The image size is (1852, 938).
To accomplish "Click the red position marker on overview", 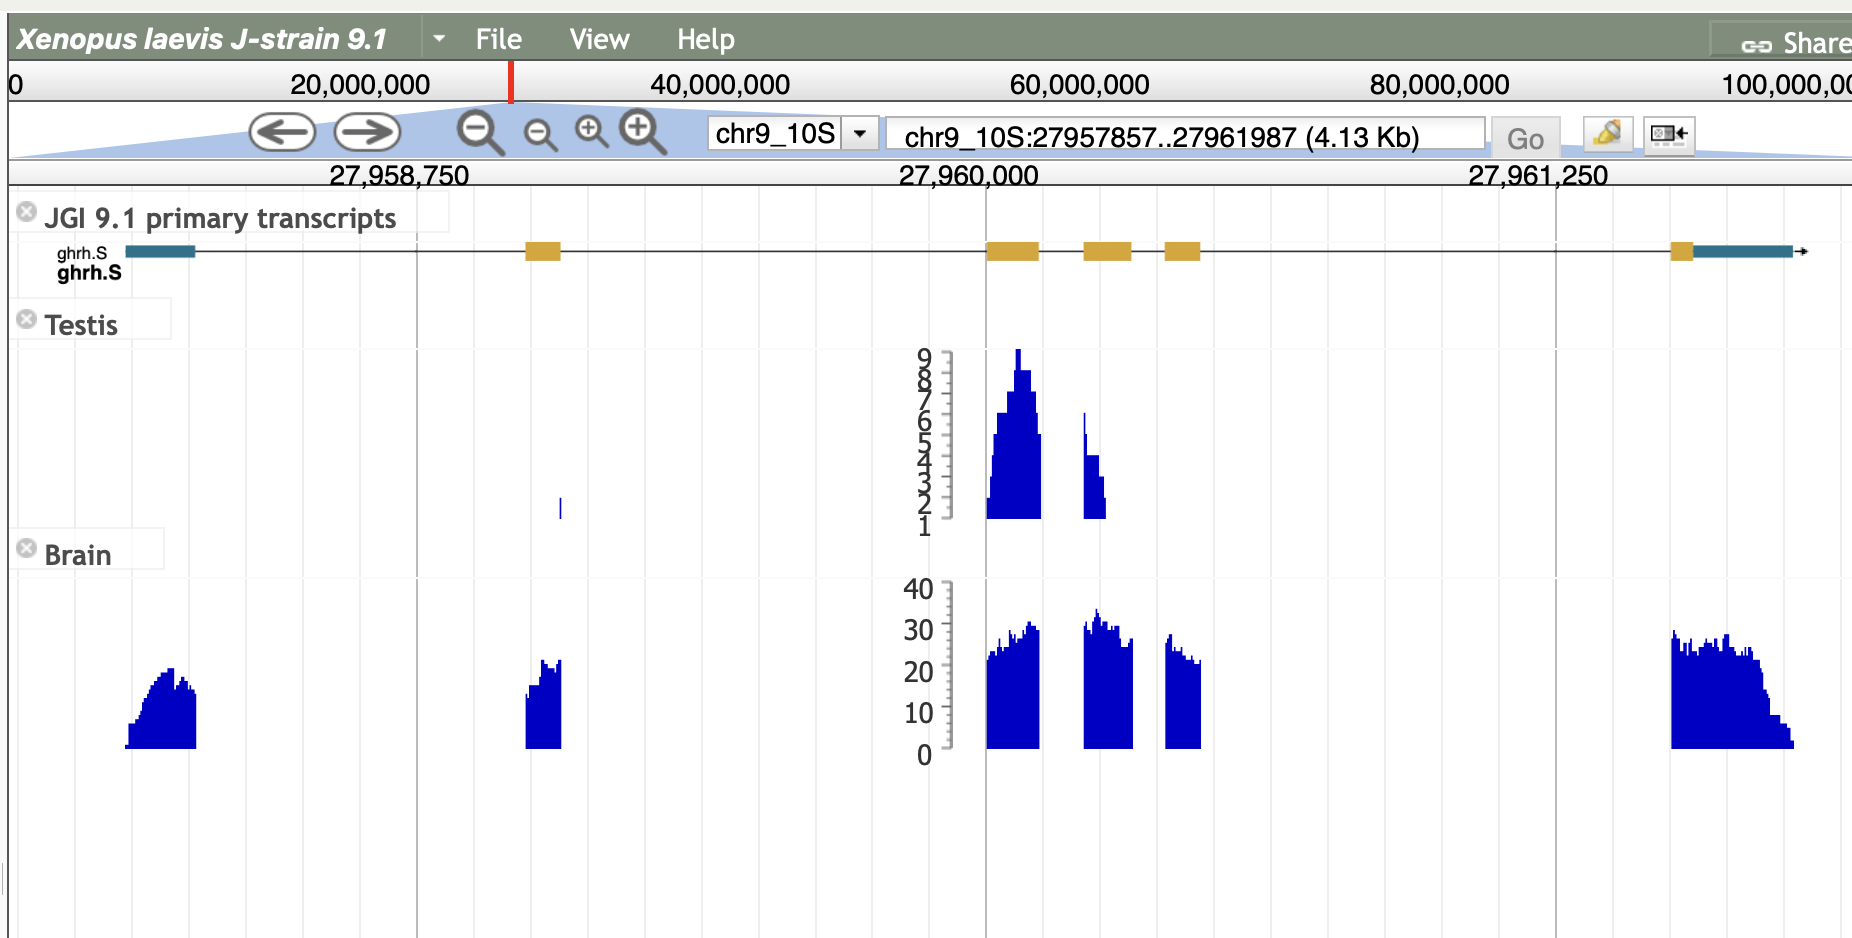I will (511, 82).
